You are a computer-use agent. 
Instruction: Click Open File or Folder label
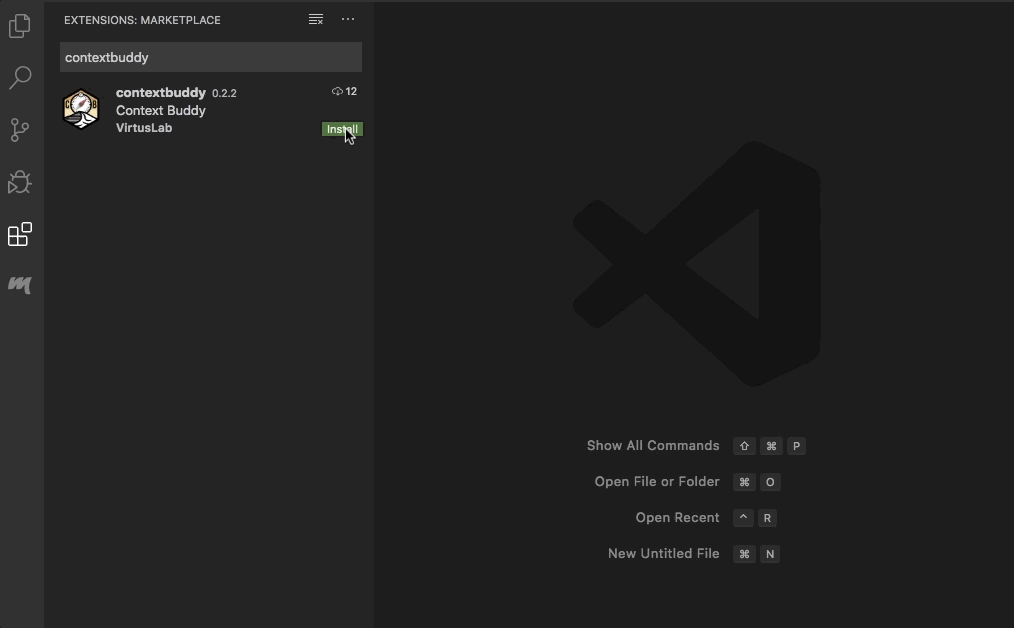coord(656,482)
